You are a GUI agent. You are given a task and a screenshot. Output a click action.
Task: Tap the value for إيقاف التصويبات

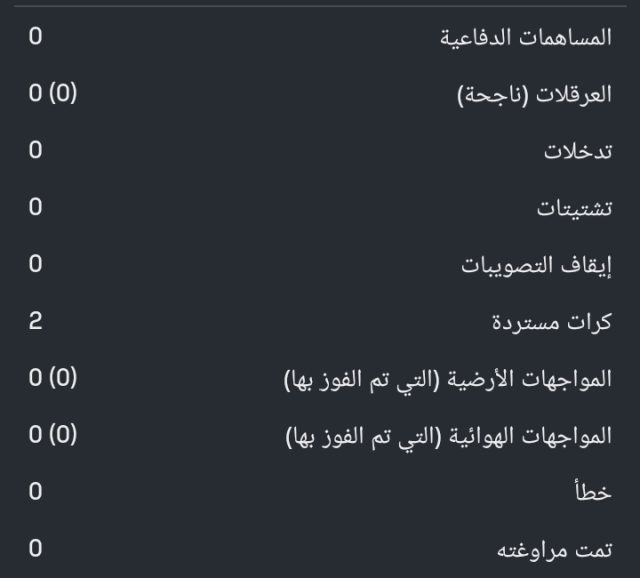tap(35, 266)
